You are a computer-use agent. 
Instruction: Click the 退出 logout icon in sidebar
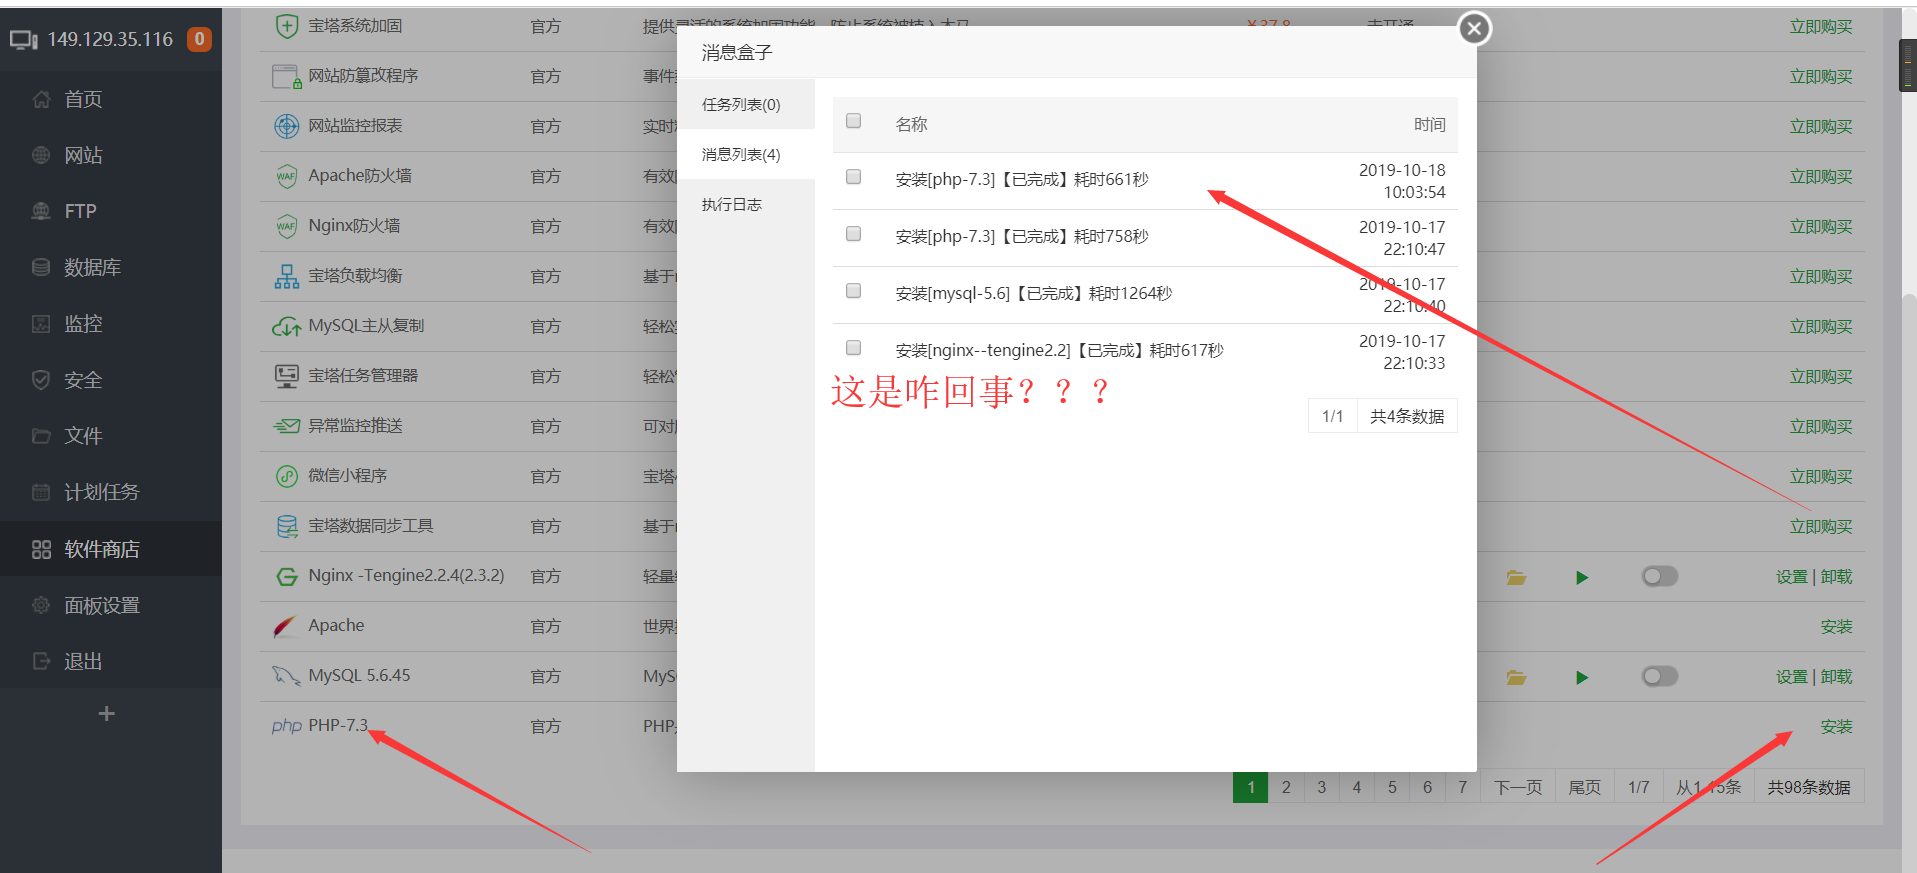[41, 661]
